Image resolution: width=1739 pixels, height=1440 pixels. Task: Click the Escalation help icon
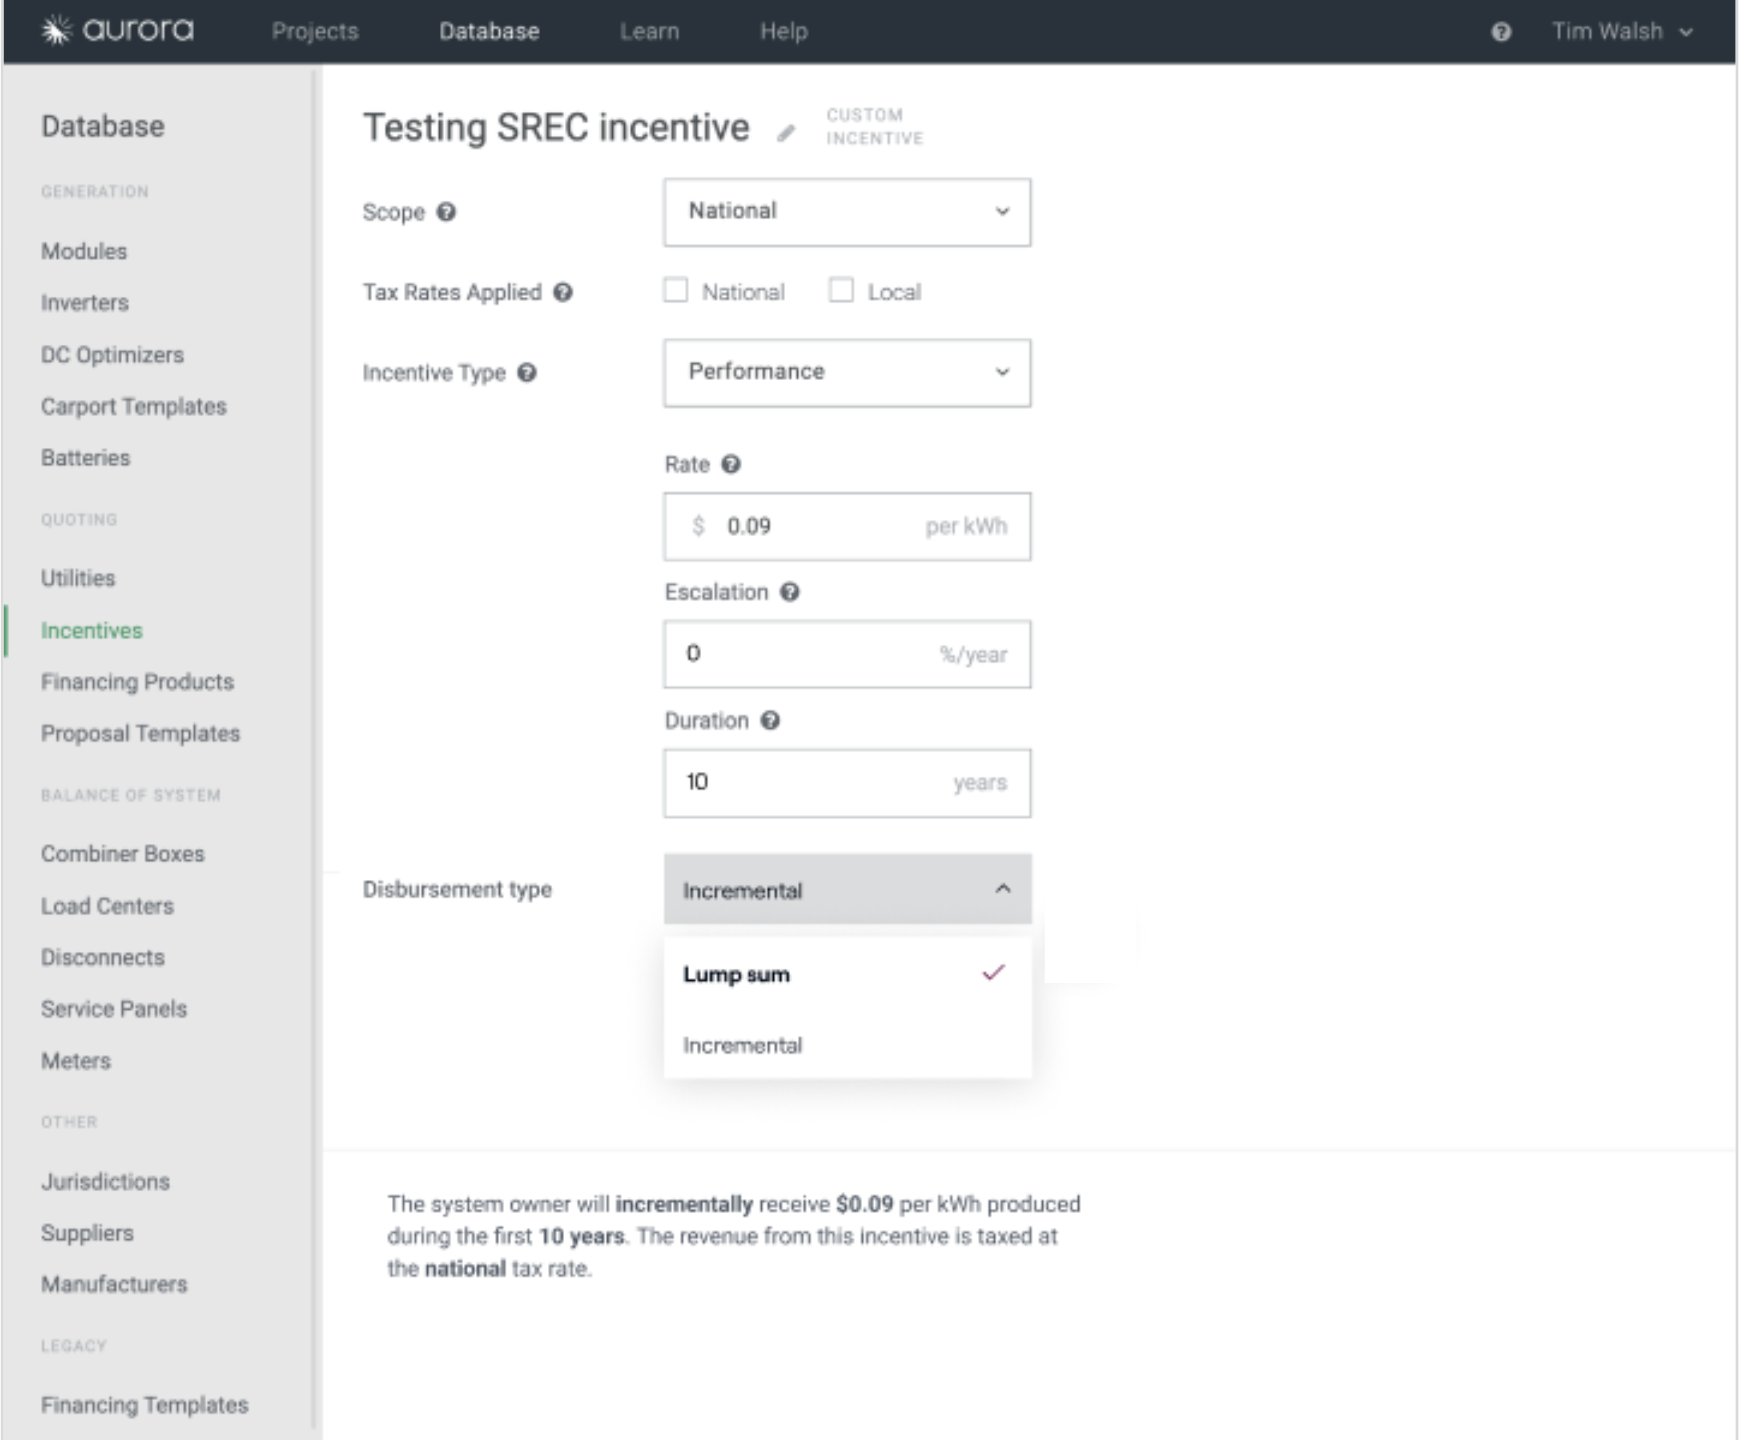790,592
